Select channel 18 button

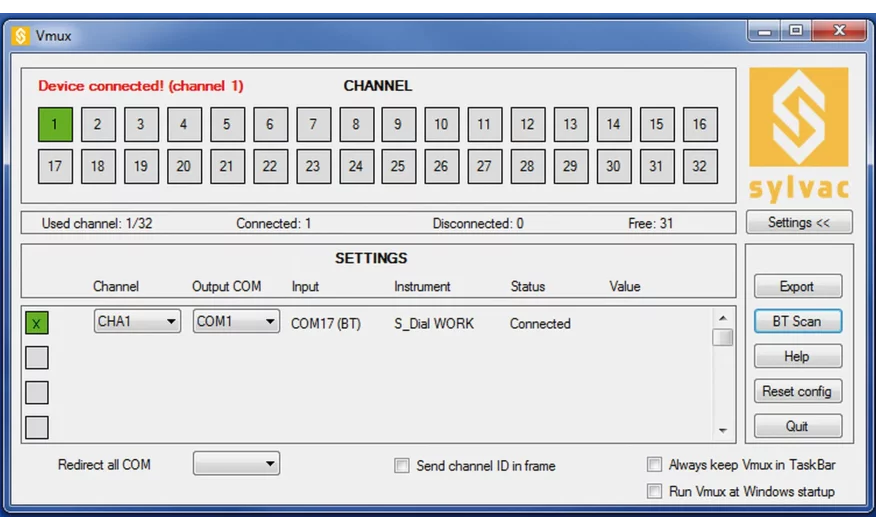click(x=98, y=166)
